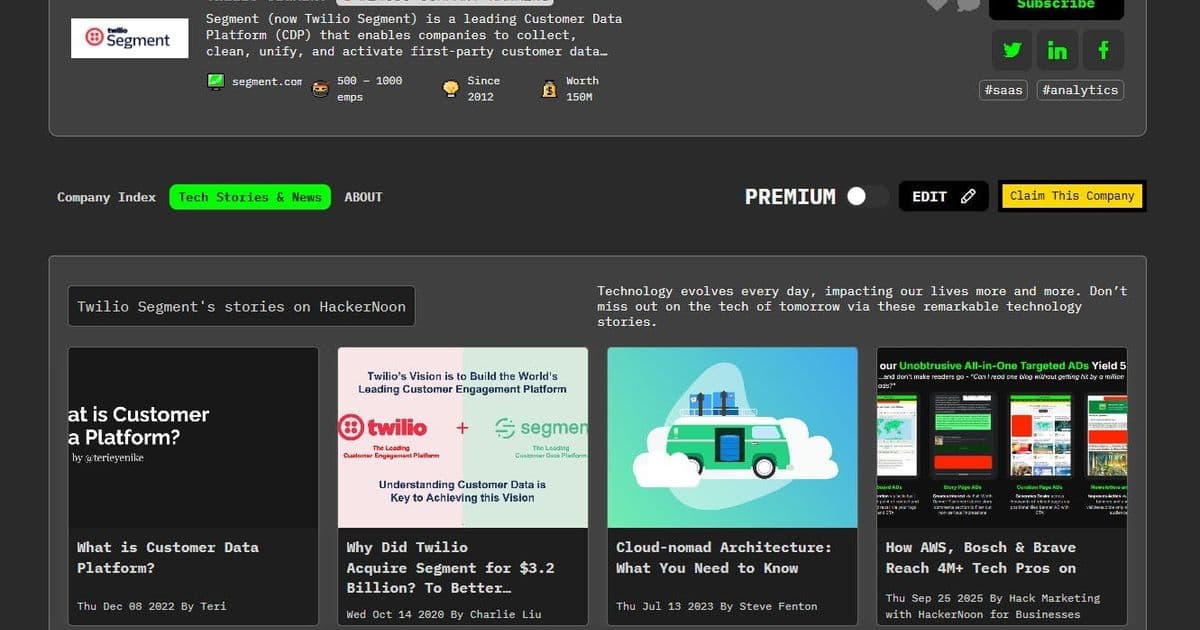Share the company via the Twitter icon
This screenshot has height=630, width=1200.
(1011, 49)
